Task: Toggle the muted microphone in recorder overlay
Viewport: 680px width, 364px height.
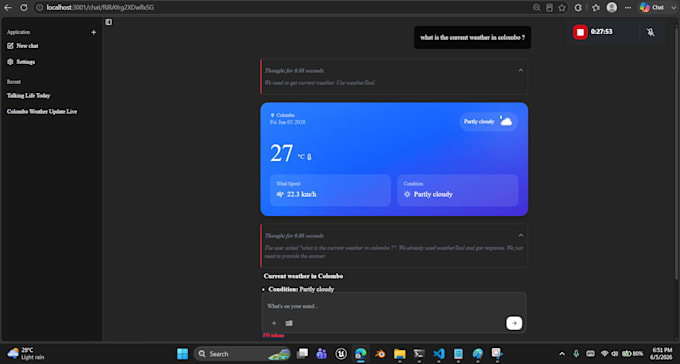Action: (651, 32)
